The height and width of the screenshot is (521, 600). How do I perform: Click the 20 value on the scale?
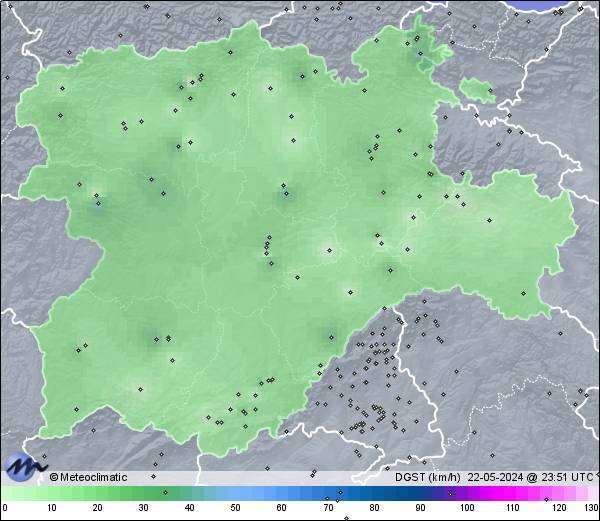coord(98,508)
